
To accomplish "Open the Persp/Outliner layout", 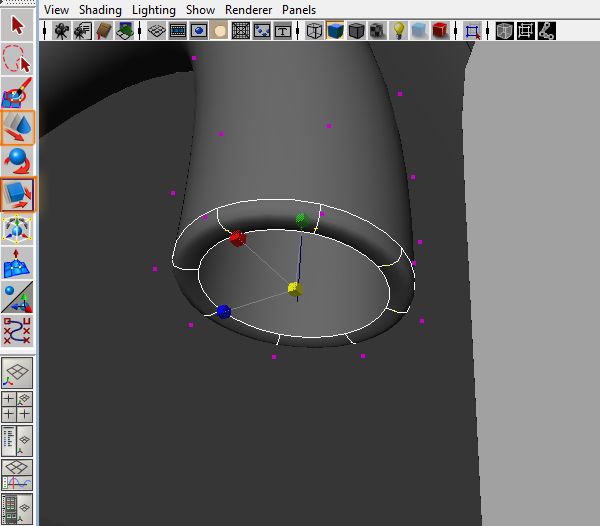I will [17, 440].
